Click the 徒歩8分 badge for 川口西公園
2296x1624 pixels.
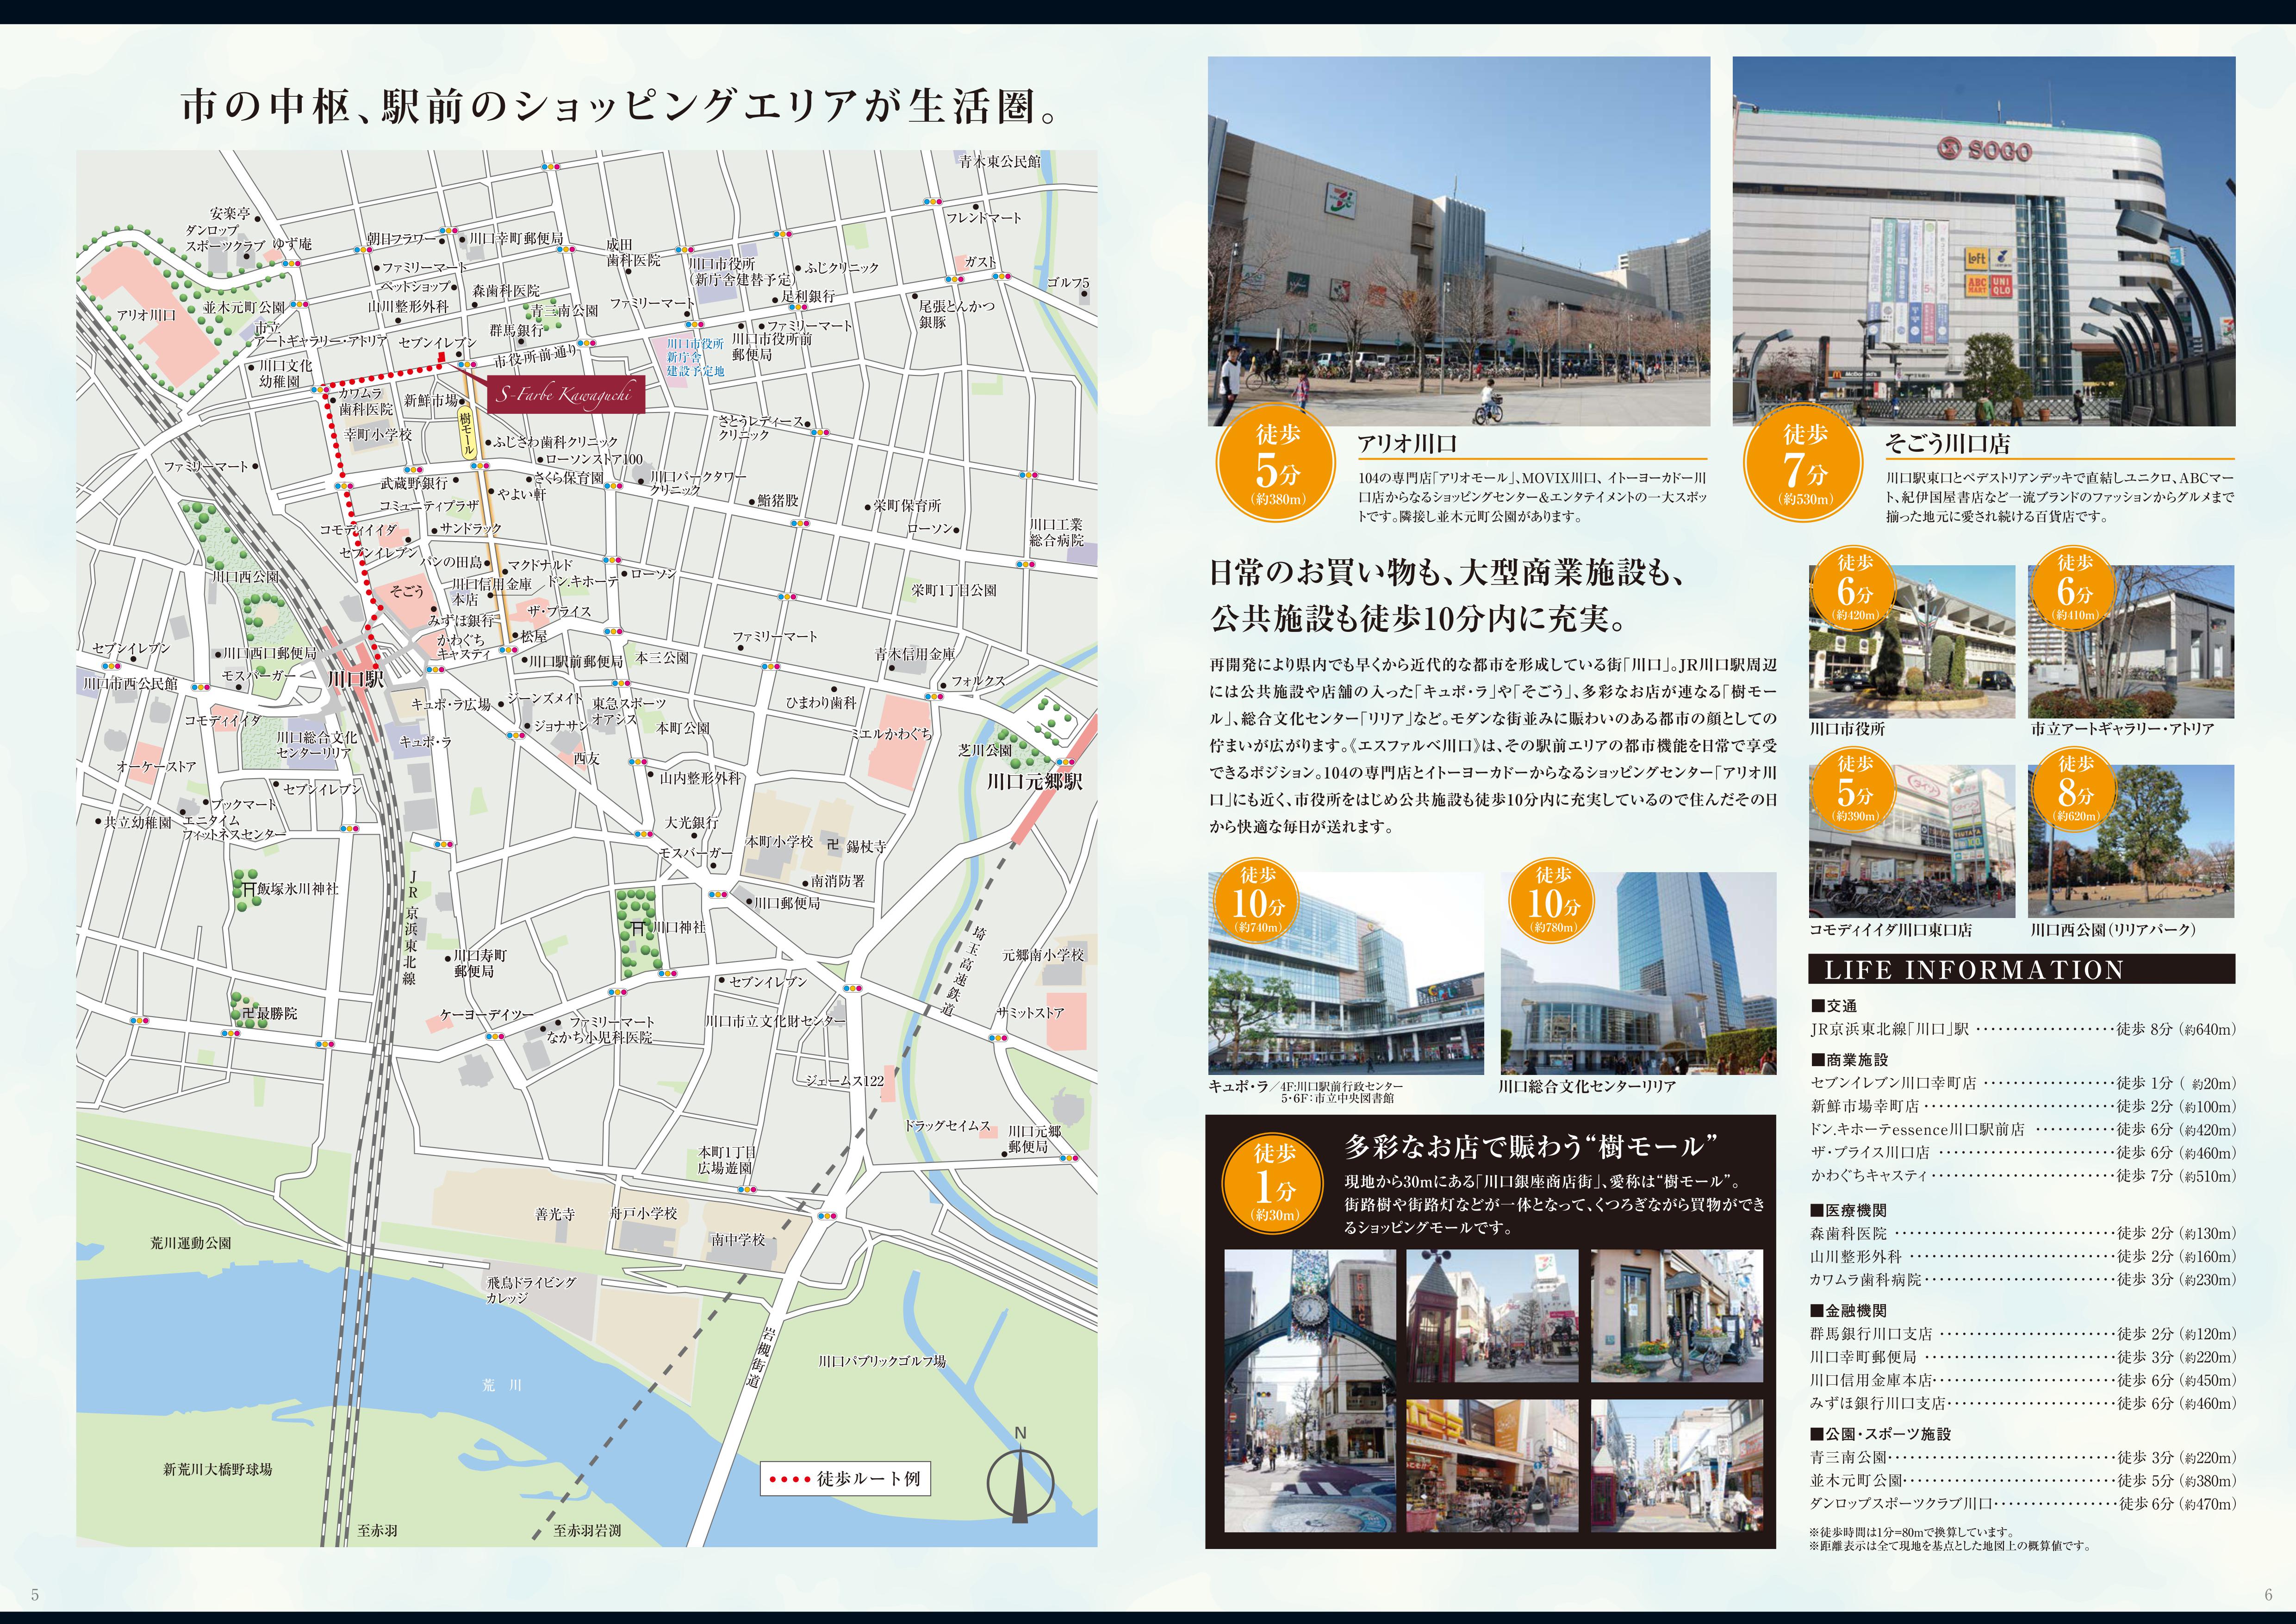pos(2075,790)
